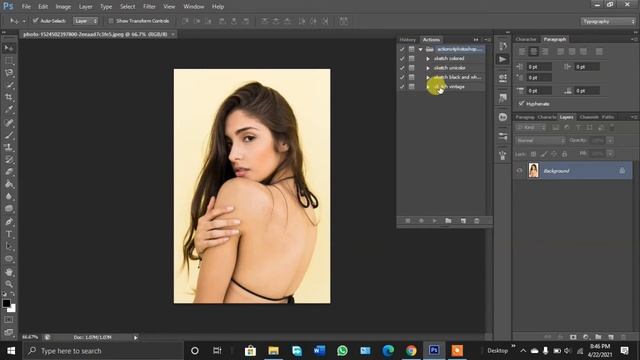Image resolution: width=640 pixels, height=360 pixels.
Task: Select the Move tool in the toolbox
Action: click(x=9, y=48)
